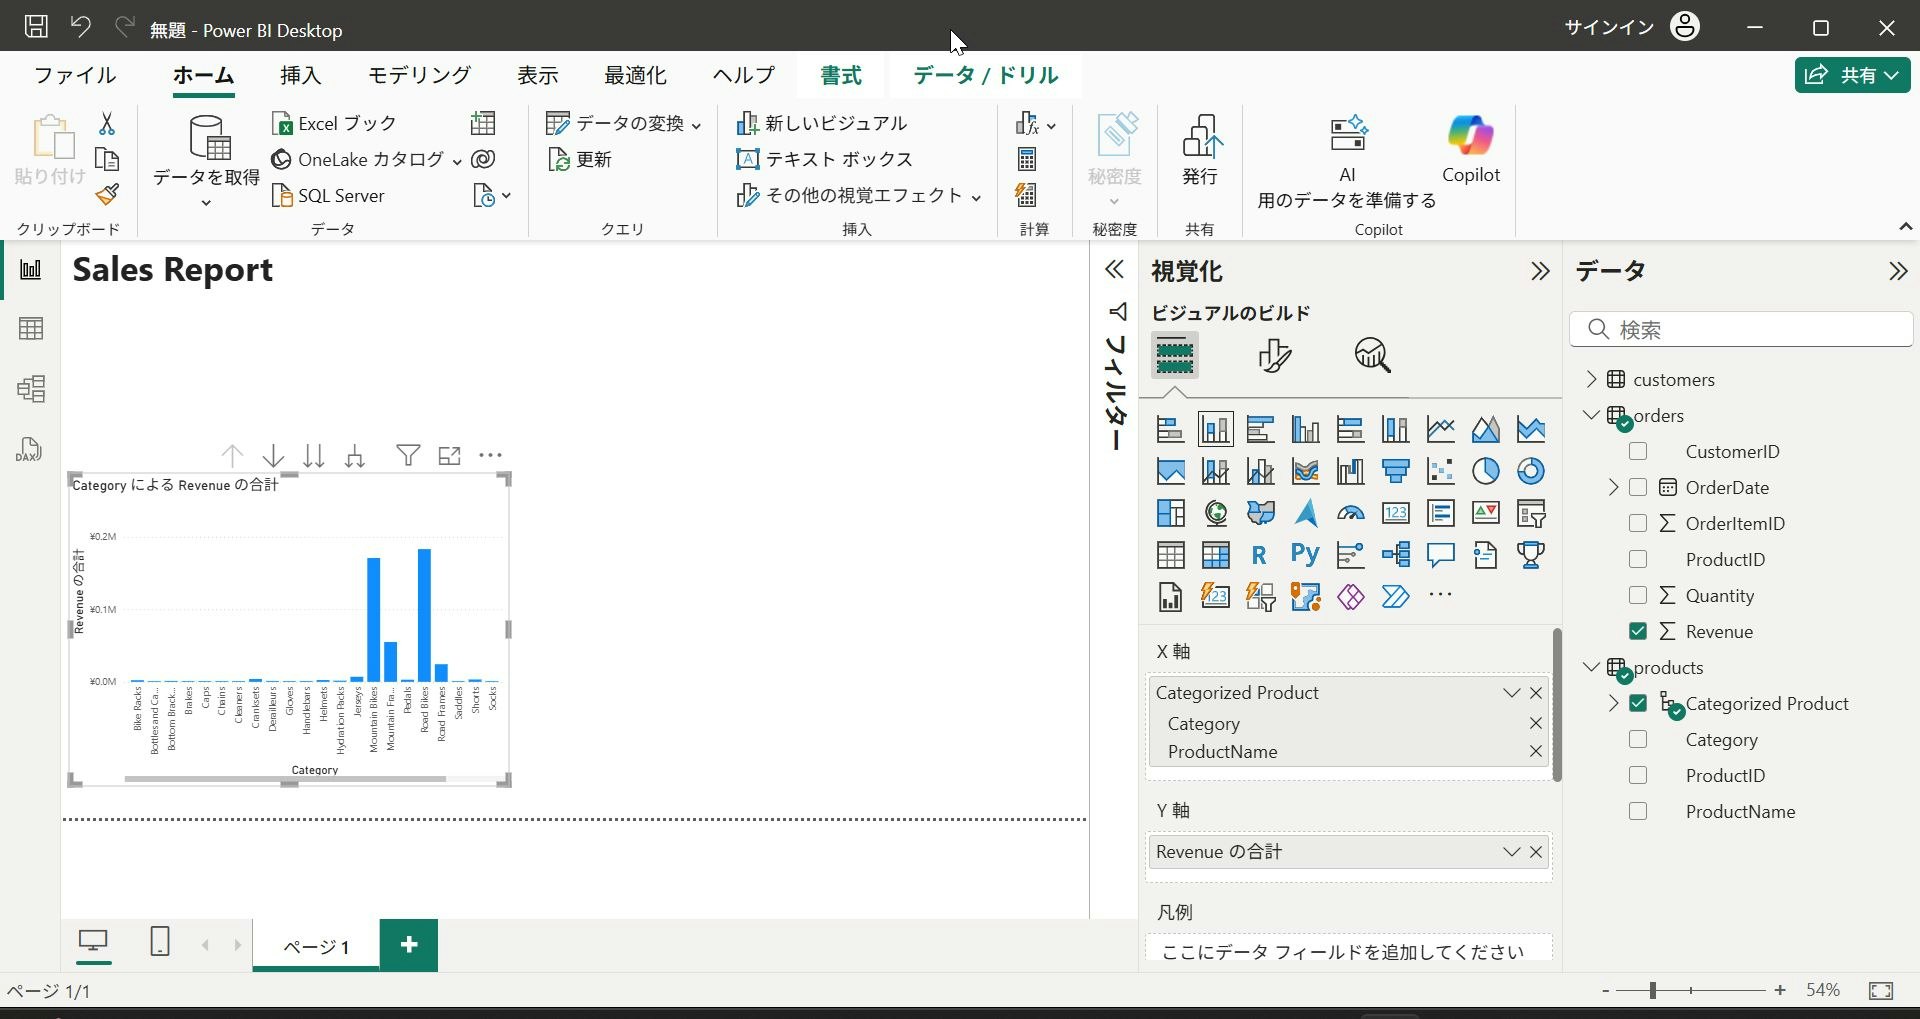
Task: Click サインイン to sign in
Action: click(1609, 27)
